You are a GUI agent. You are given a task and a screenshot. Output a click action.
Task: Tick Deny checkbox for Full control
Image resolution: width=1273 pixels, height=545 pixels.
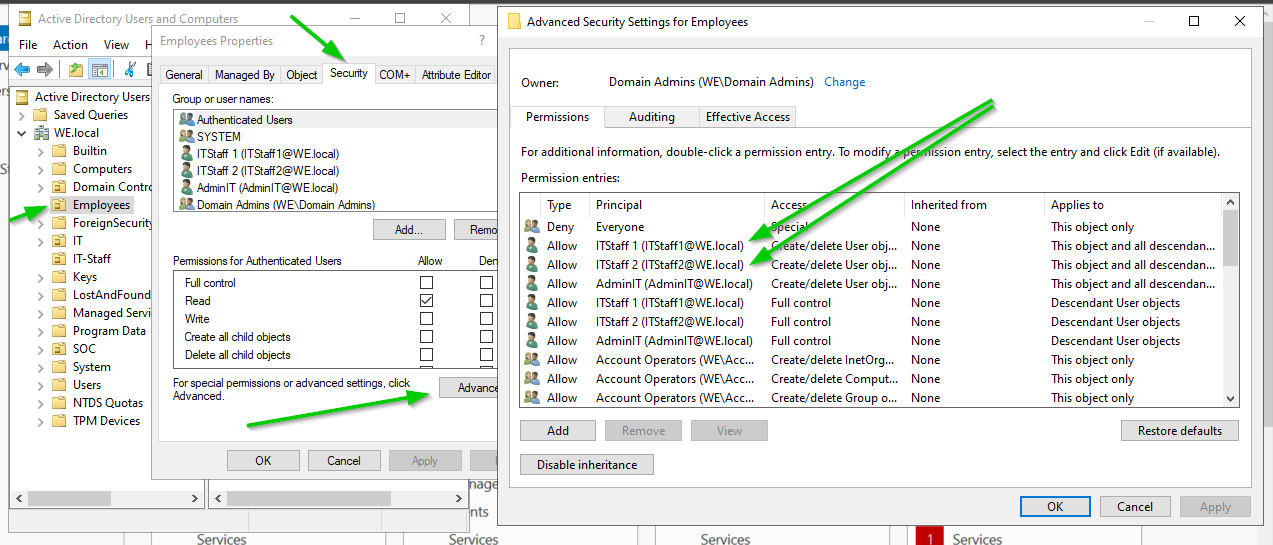click(x=486, y=283)
